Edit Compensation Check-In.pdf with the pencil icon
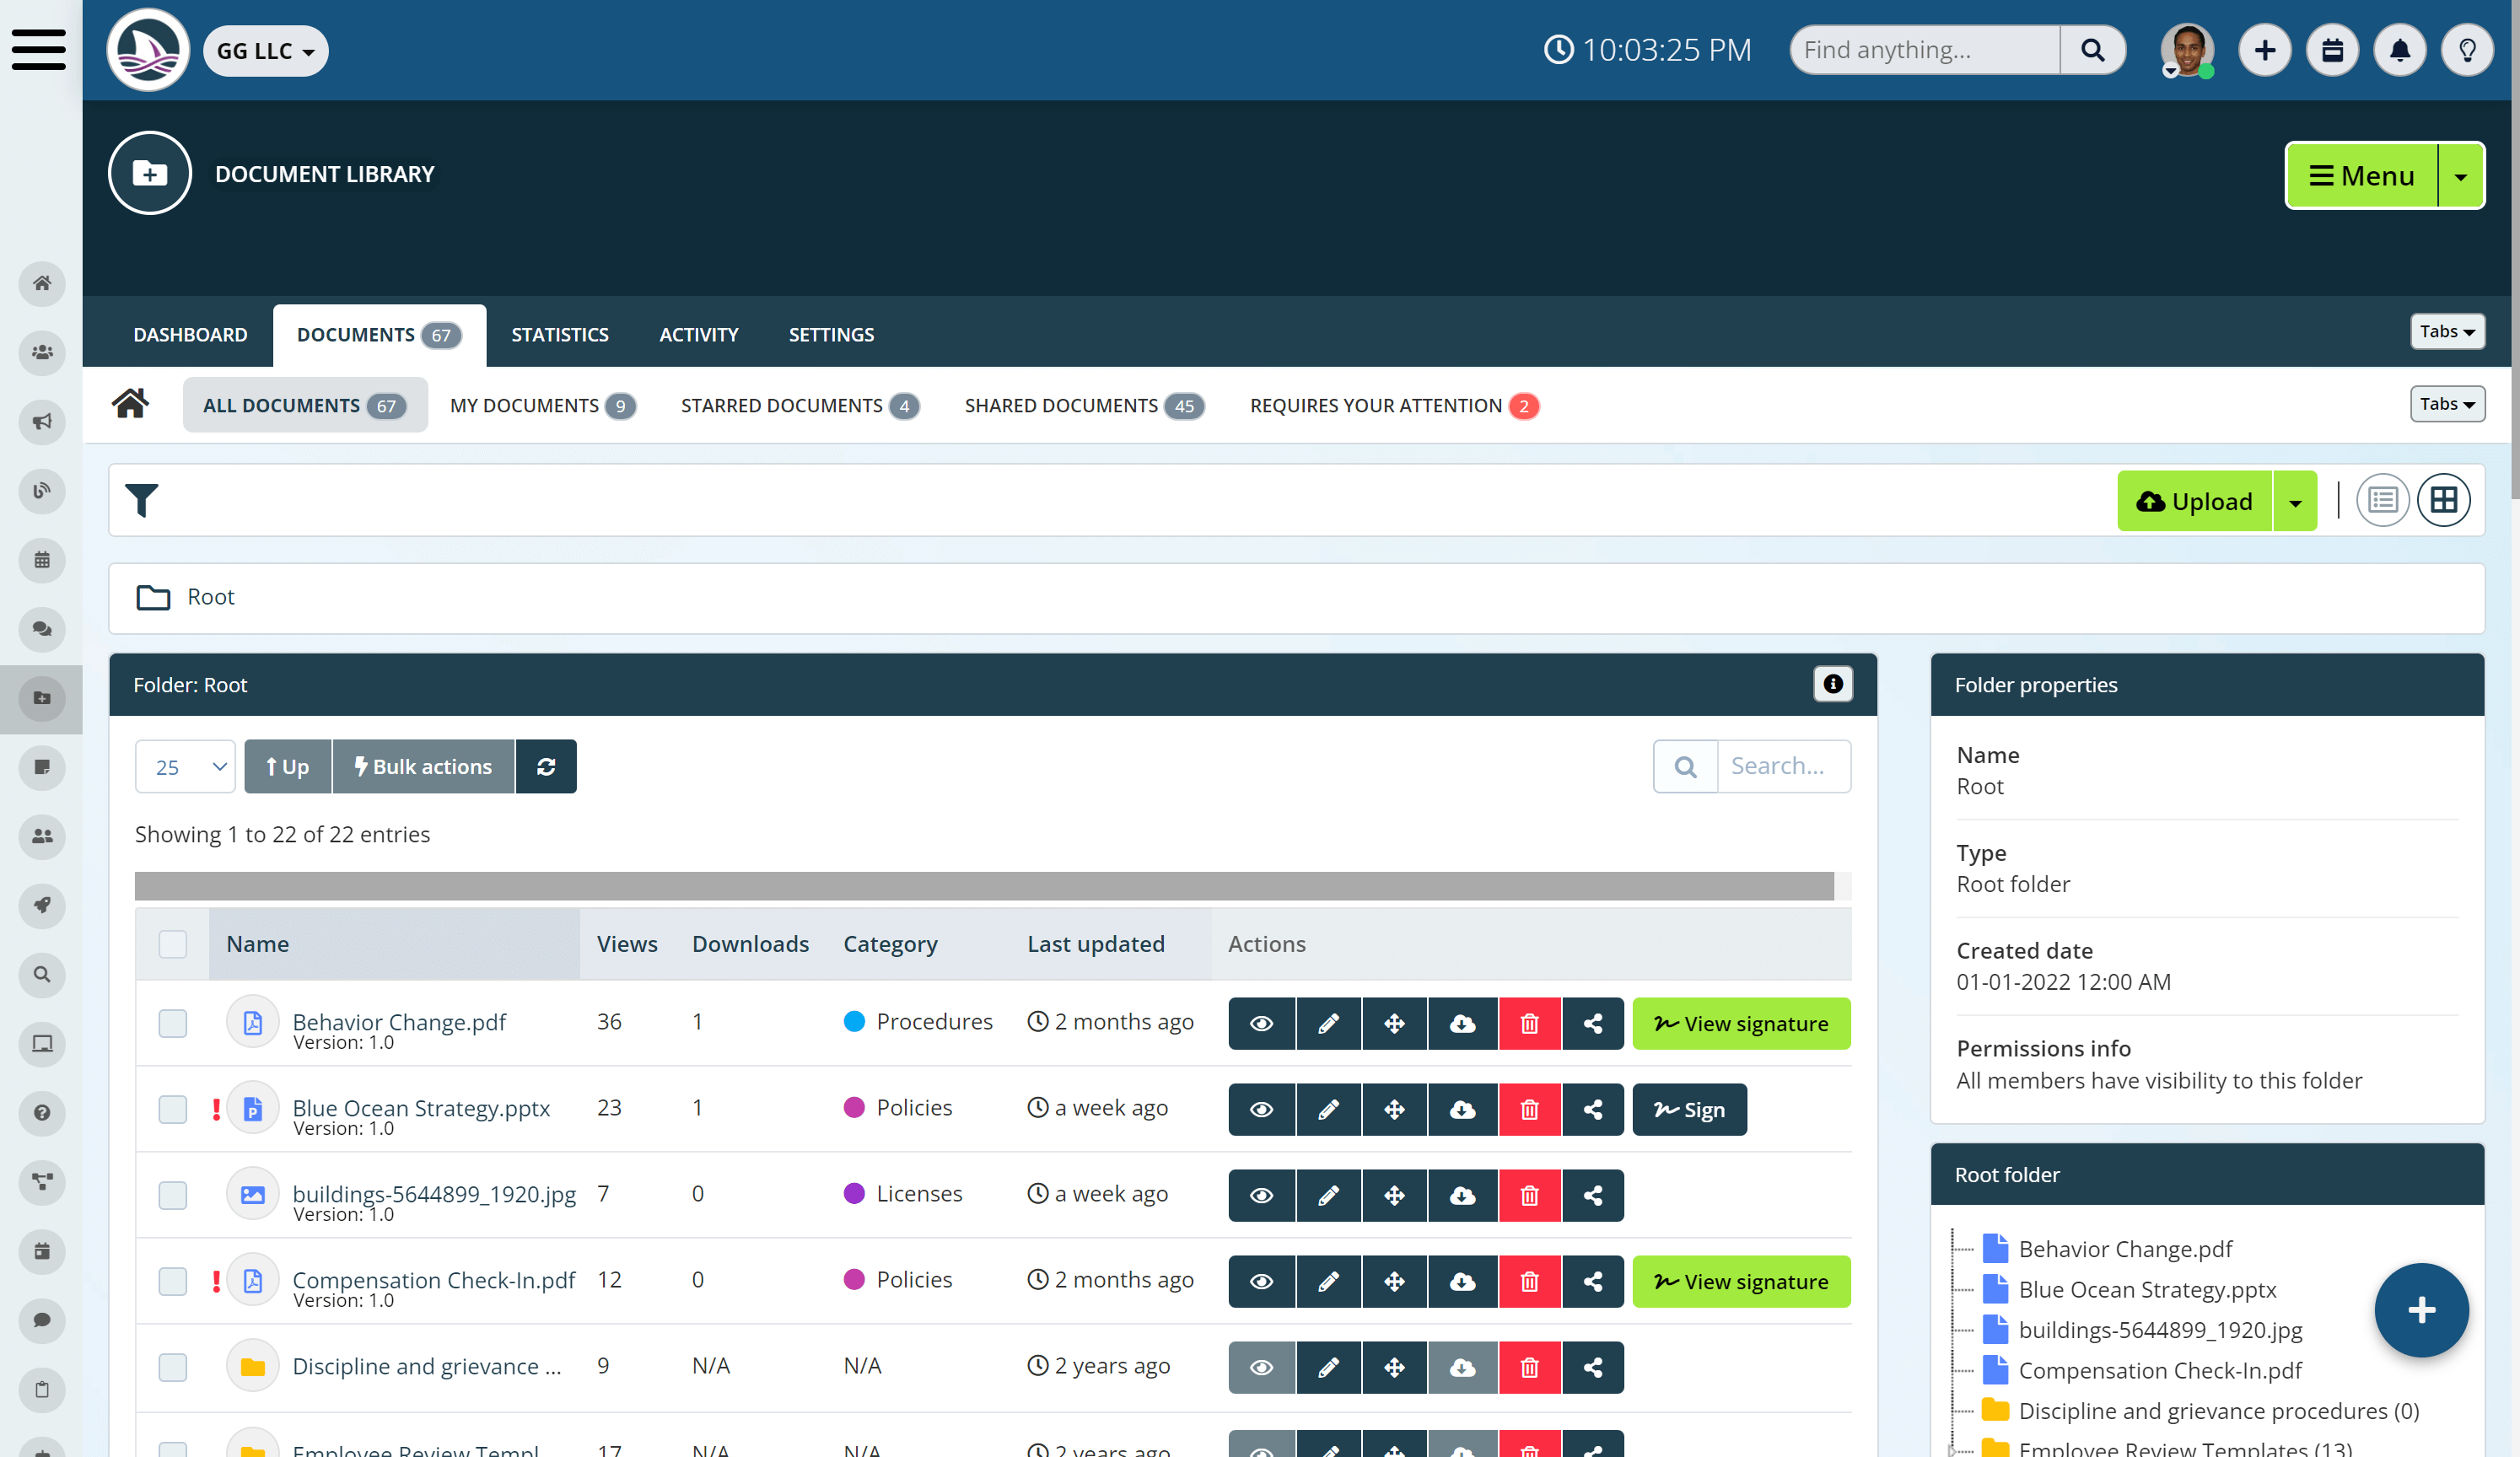 1328,1281
